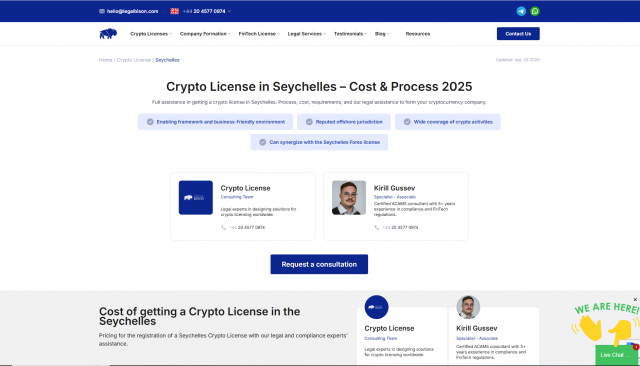Click checkmark icon on 'Wide coverage of crypto activities'

point(407,122)
